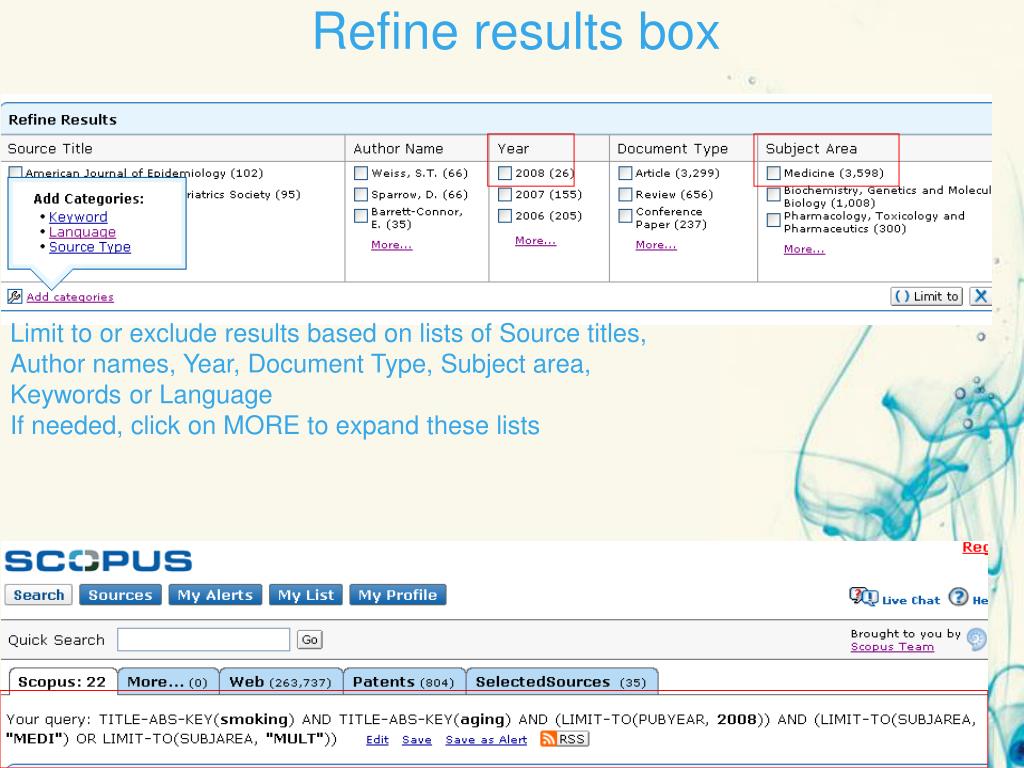This screenshot has height=768, width=1024.
Task: Check the Barrett-Connor, E. author checkbox
Action: [x=360, y=216]
